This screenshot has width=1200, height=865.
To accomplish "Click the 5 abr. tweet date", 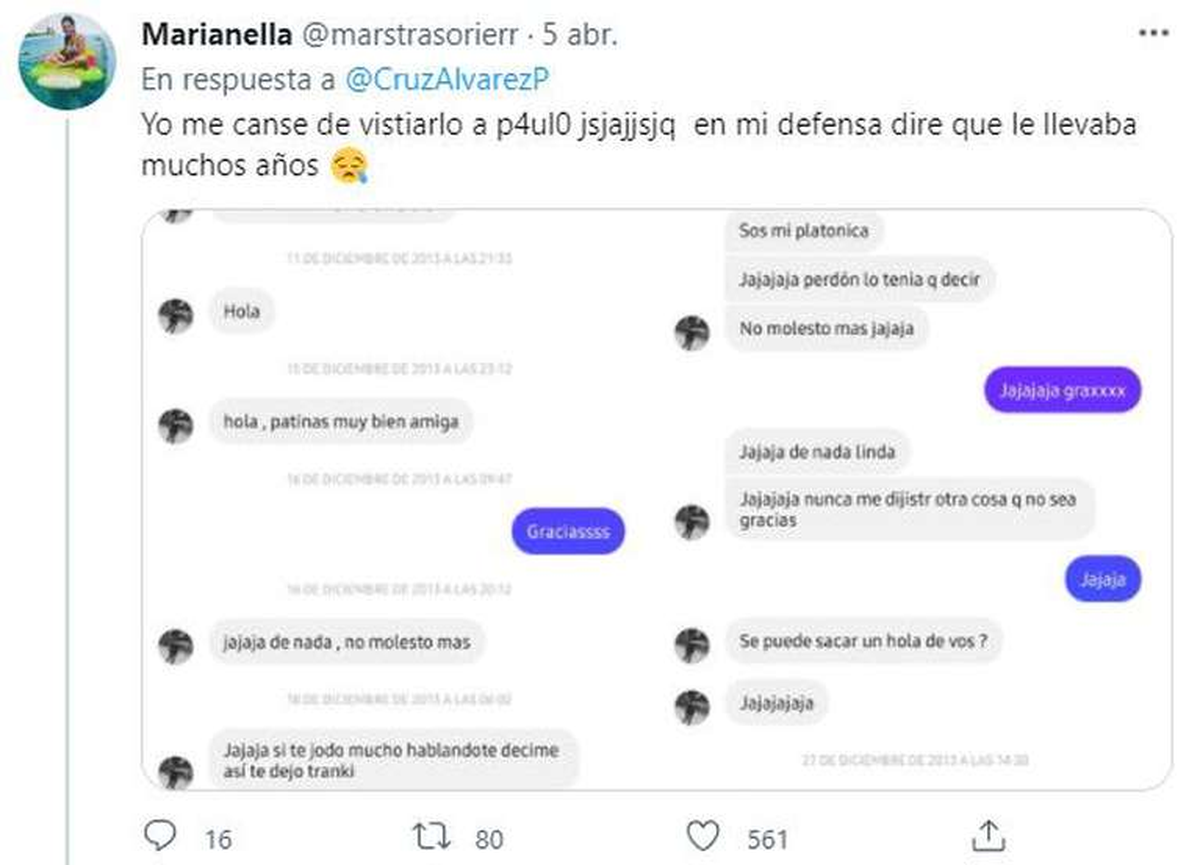I will click(580, 34).
